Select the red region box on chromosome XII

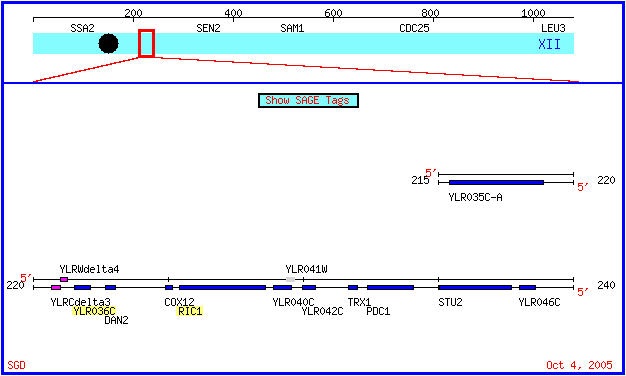(147, 43)
